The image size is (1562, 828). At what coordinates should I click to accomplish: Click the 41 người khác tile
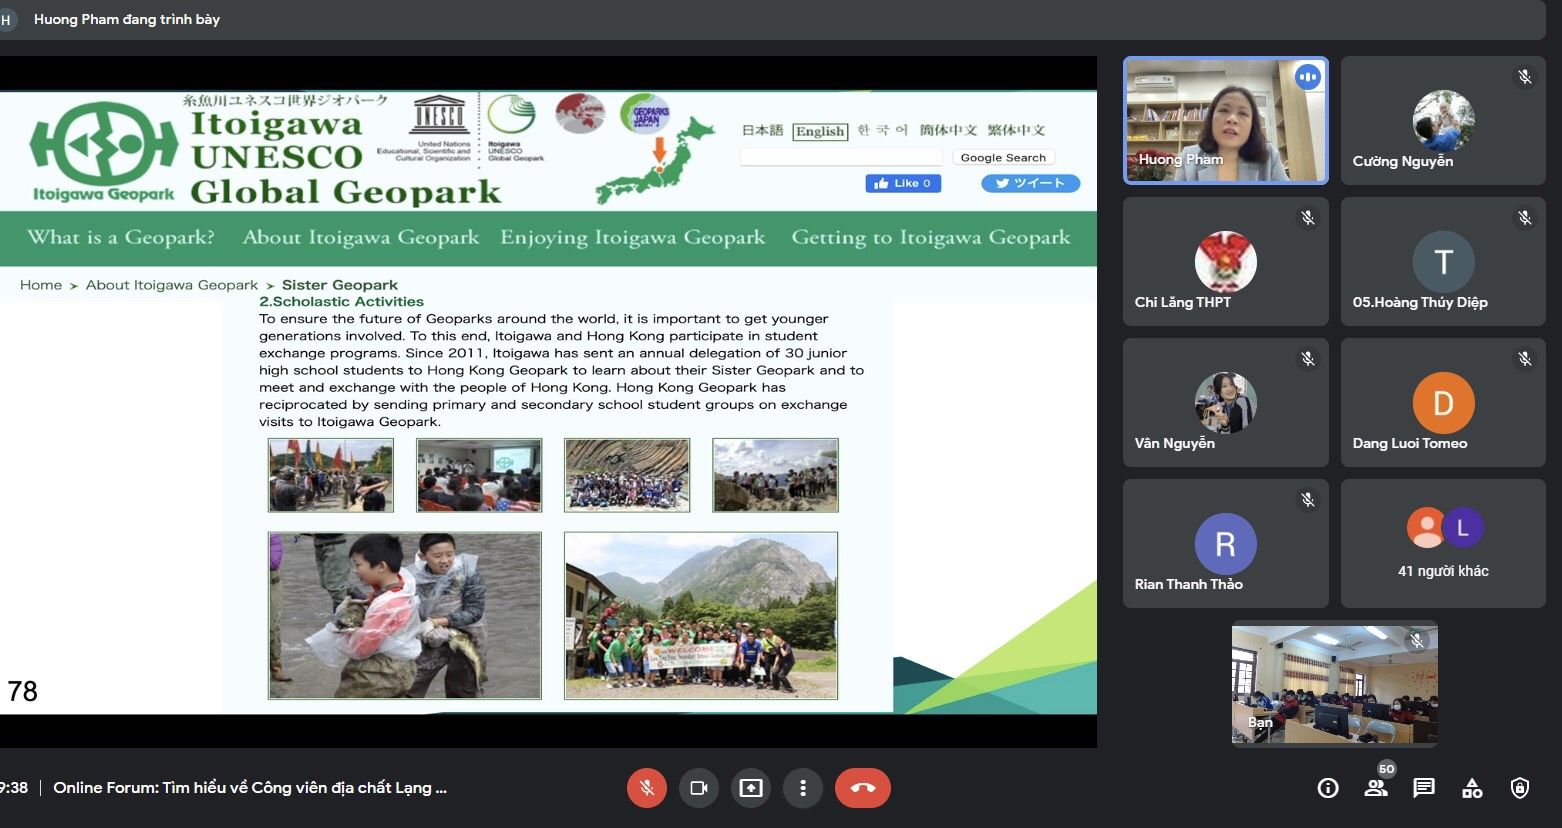click(1443, 543)
